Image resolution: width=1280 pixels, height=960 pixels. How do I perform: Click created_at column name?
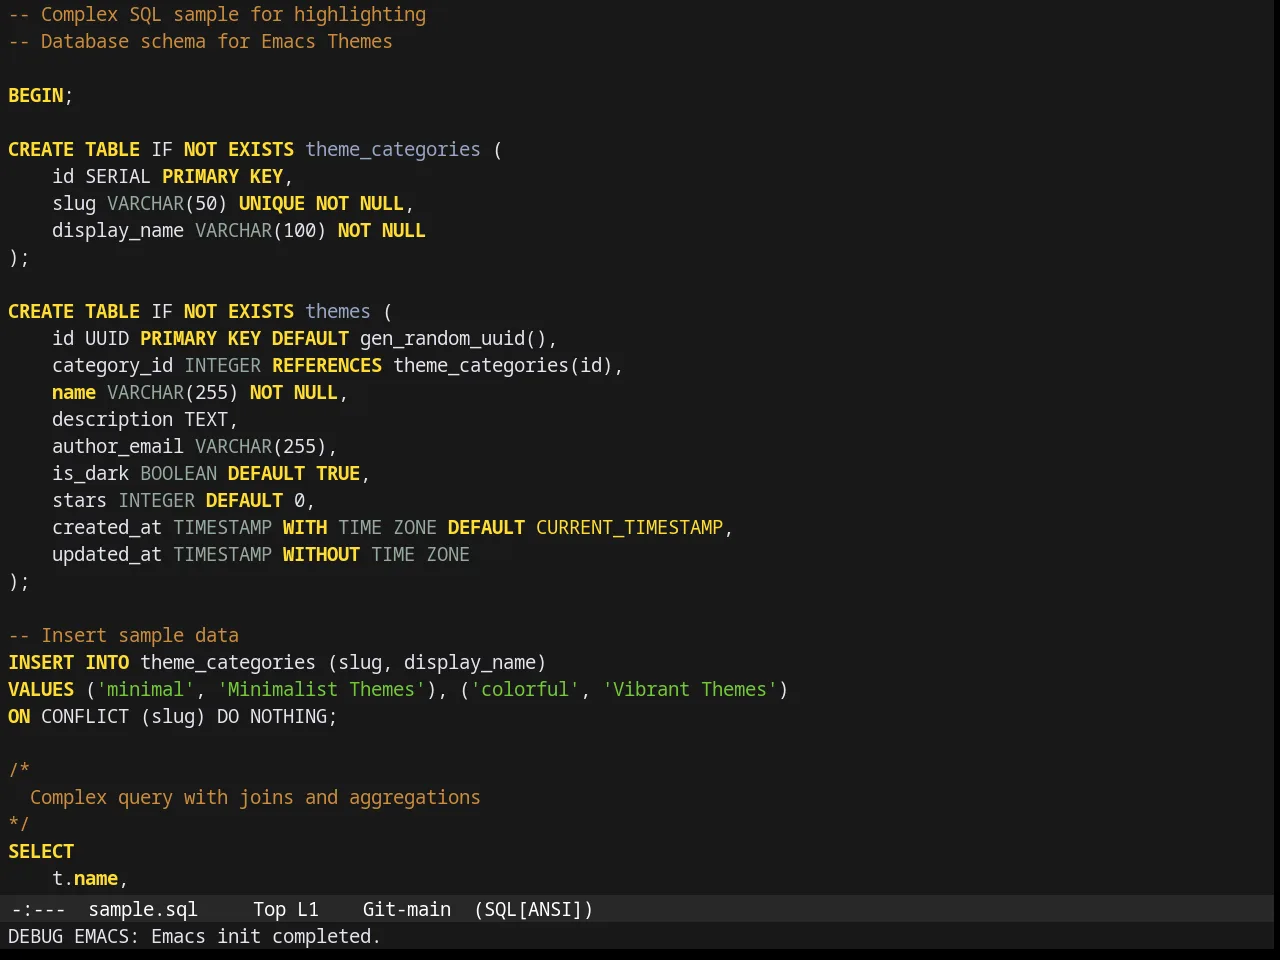tap(107, 527)
